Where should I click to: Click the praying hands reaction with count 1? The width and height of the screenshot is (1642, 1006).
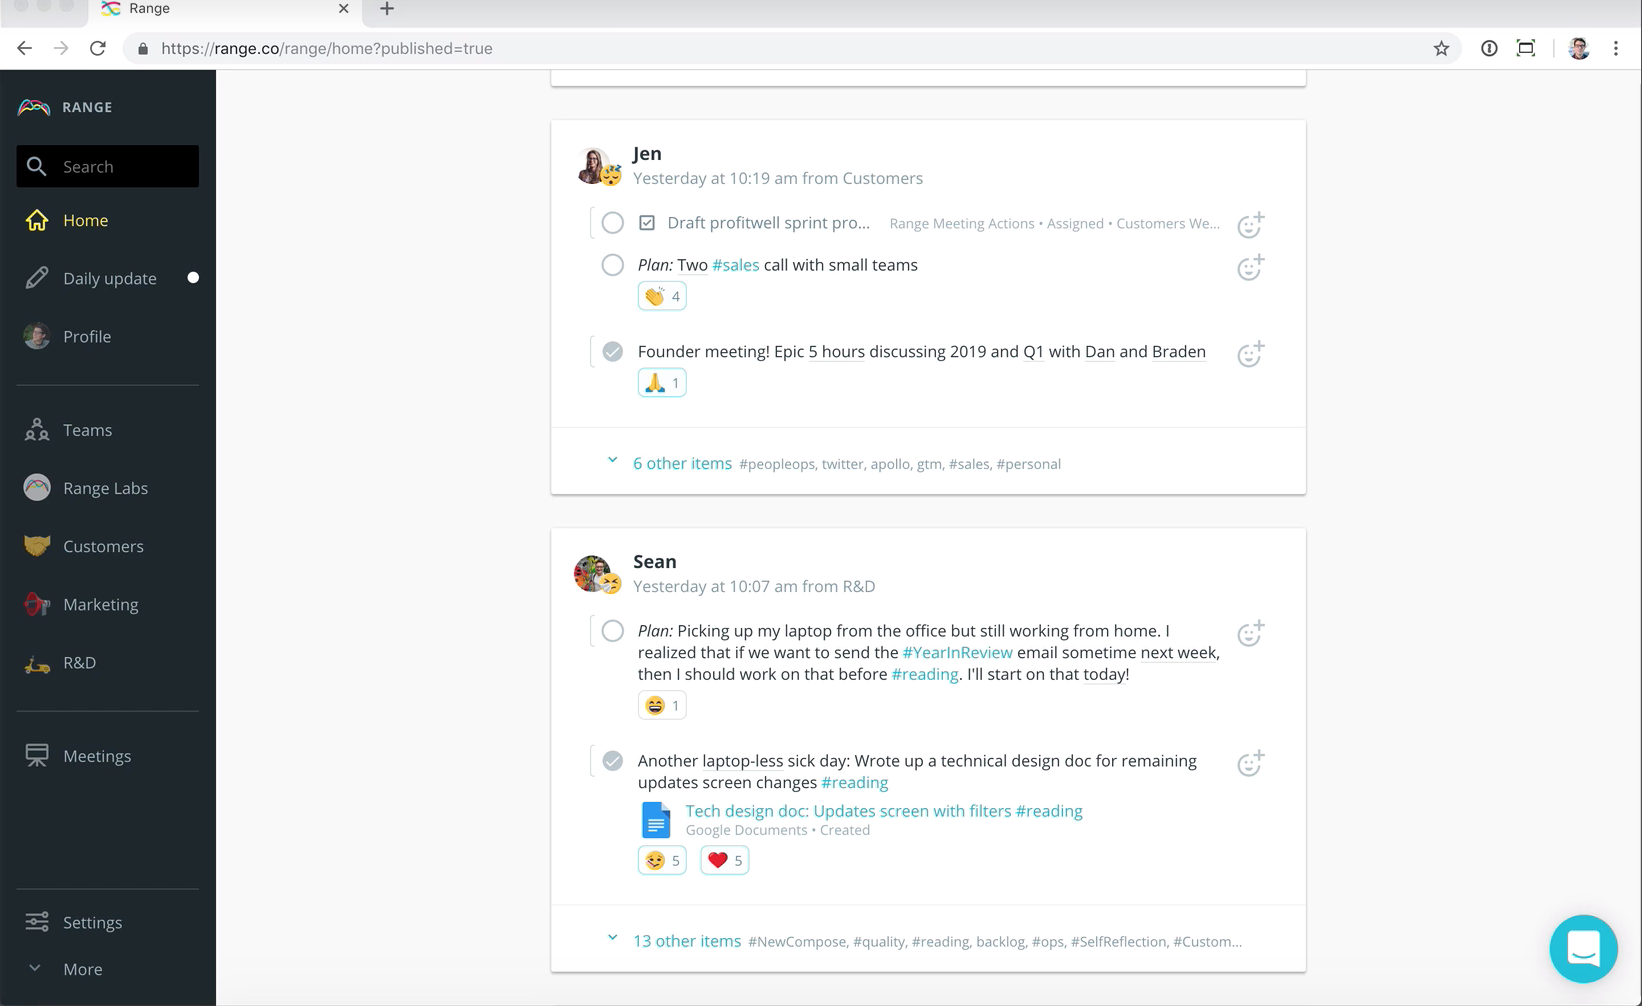pos(662,383)
